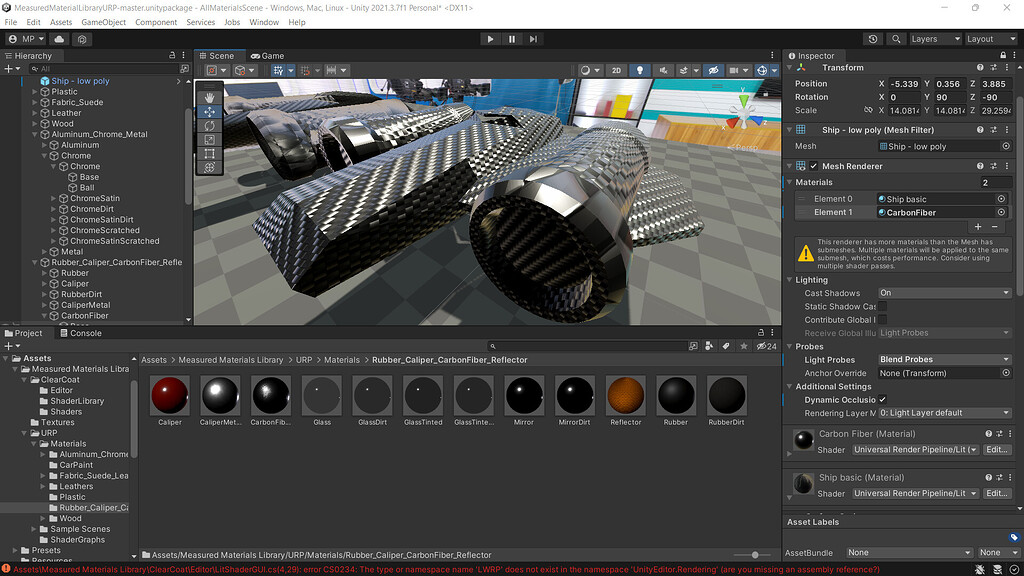Toggle the Dynamic Occlusion checkbox
The image size is (1024, 576).
(883, 399)
